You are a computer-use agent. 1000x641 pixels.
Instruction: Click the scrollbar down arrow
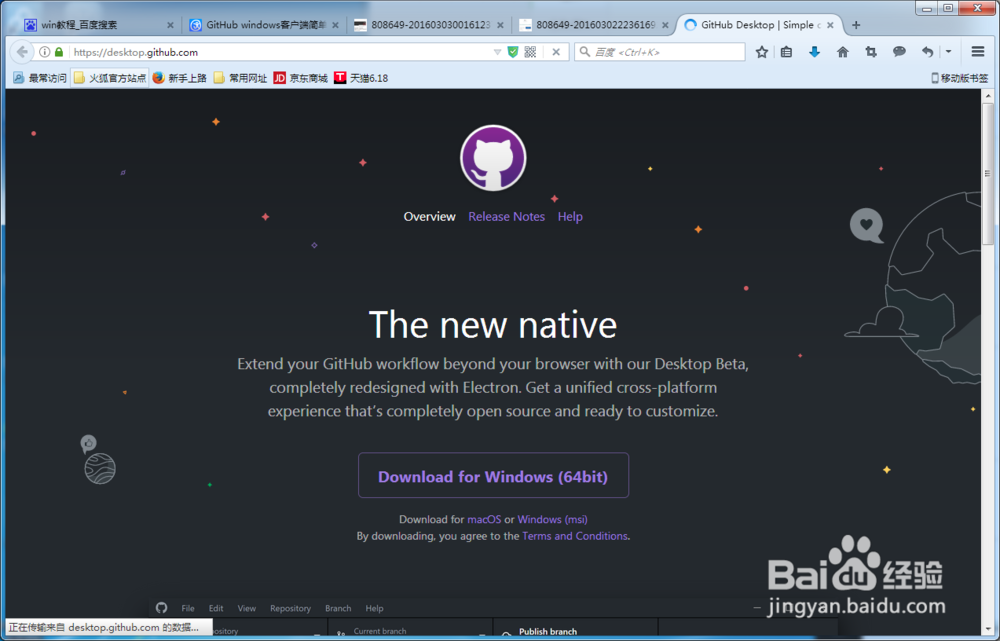pyautogui.click(x=988, y=628)
